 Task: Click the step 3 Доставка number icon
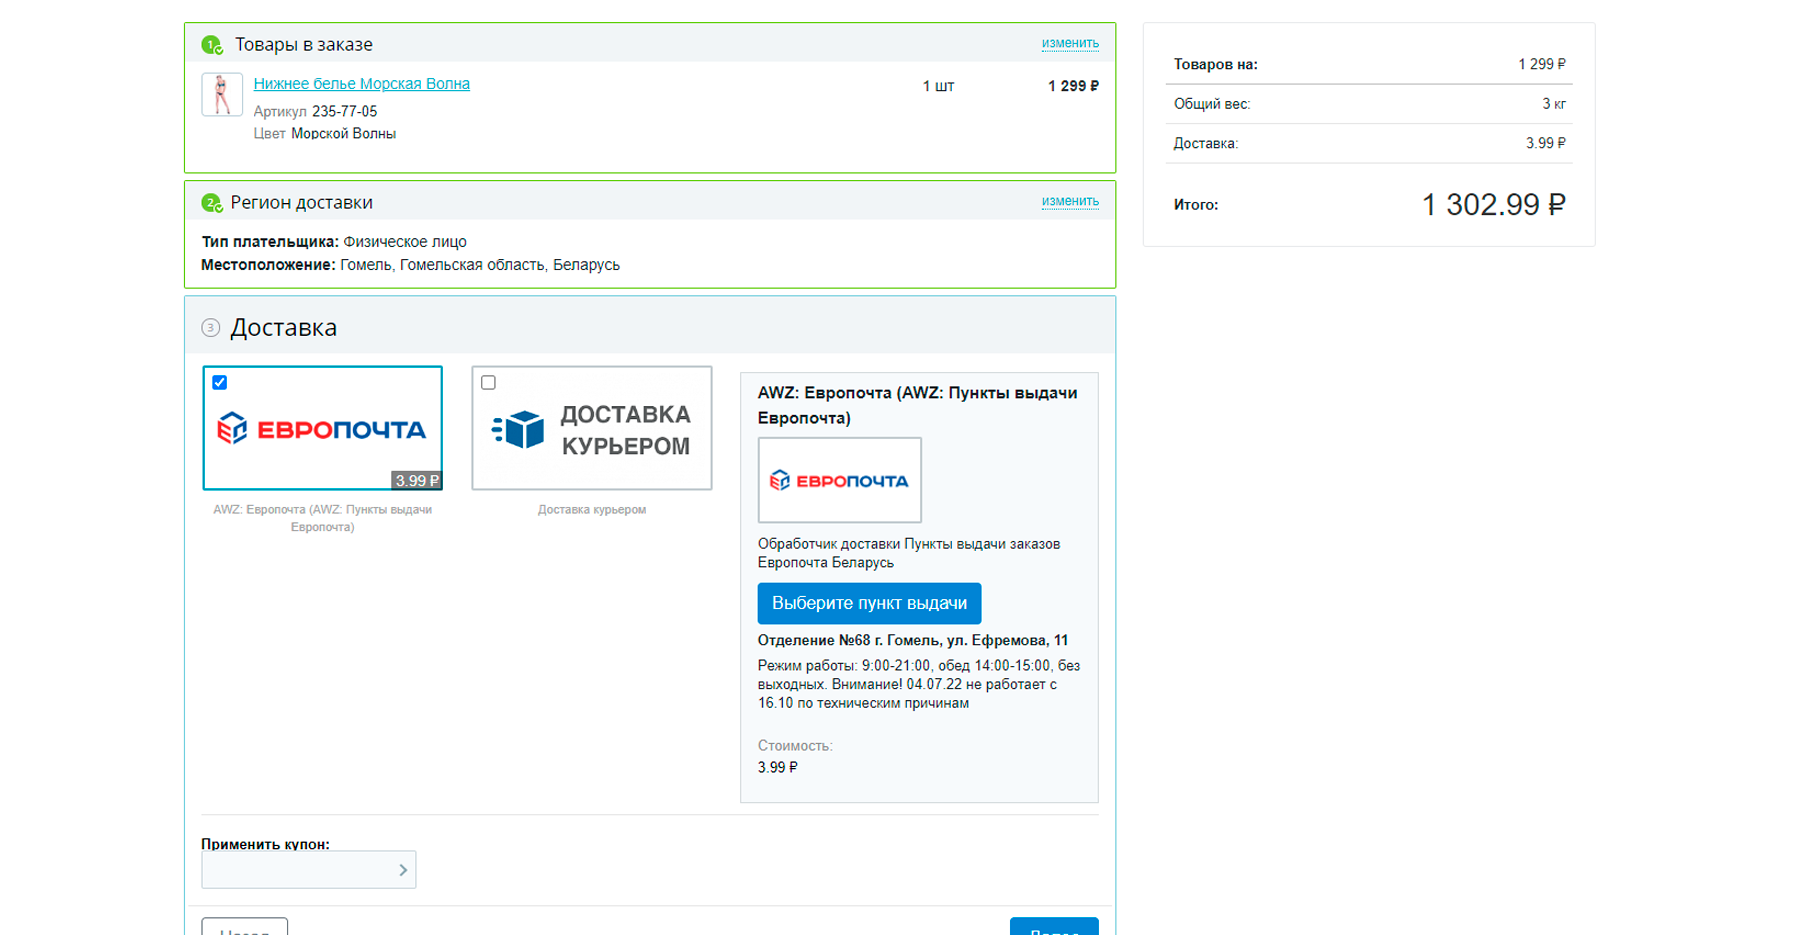[210, 328]
